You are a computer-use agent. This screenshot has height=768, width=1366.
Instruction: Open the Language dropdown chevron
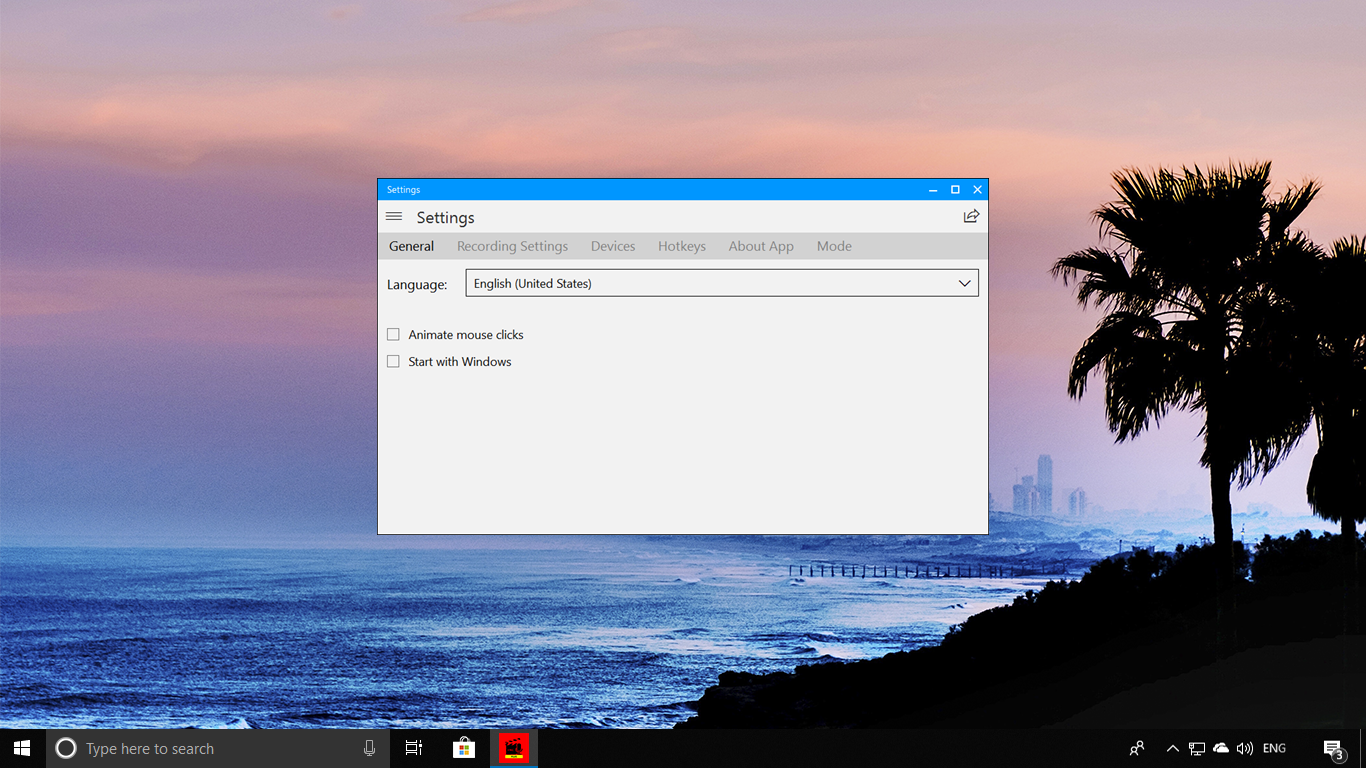point(965,283)
